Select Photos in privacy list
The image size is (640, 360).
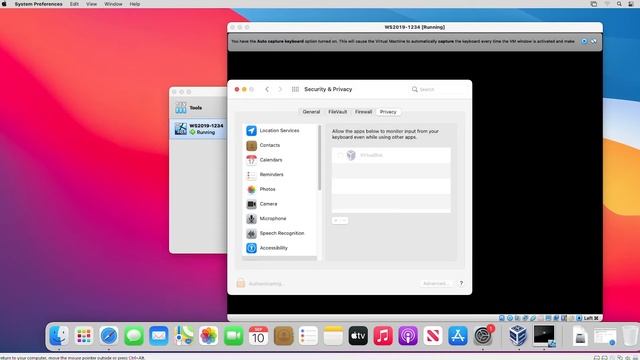point(280,189)
